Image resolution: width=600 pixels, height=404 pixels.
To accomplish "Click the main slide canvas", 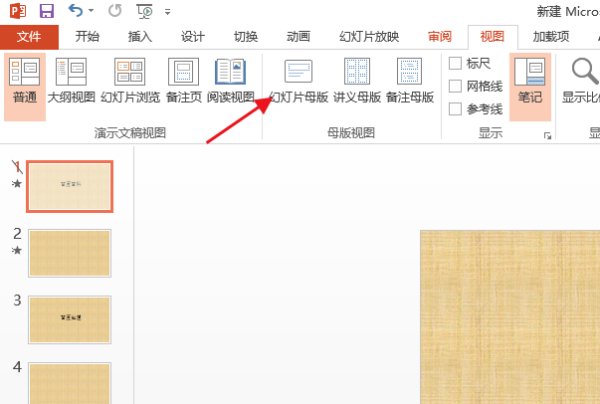I will coord(510,317).
